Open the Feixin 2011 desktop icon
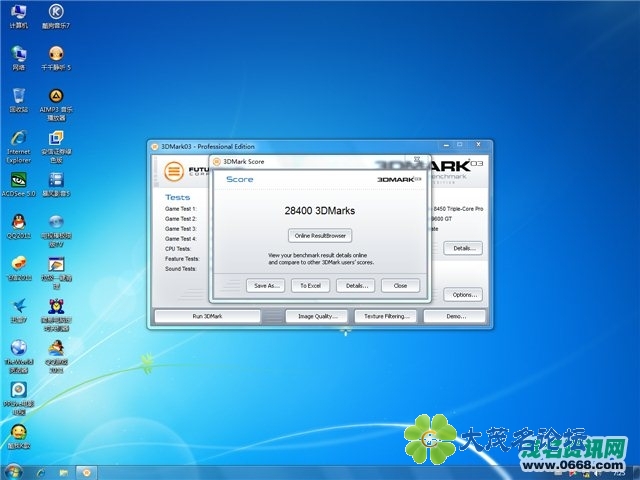The height and width of the screenshot is (480, 640). (18, 269)
